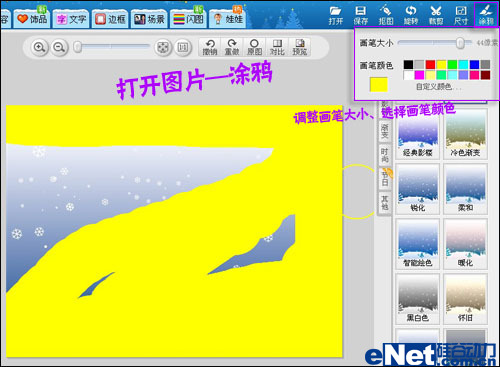The height and width of the screenshot is (367, 500).
Task: Switch to the 文字 text tab
Action: click(71, 19)
